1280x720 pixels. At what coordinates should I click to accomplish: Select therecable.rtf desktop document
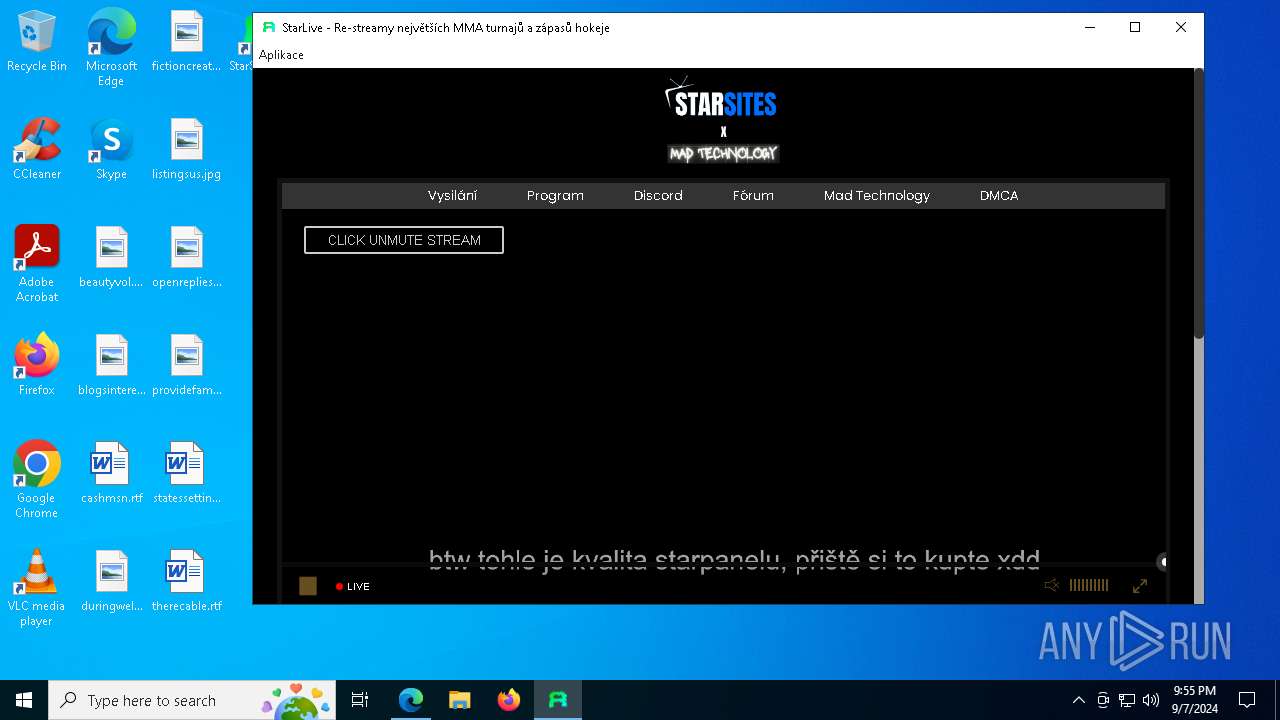tap(186, 582)
